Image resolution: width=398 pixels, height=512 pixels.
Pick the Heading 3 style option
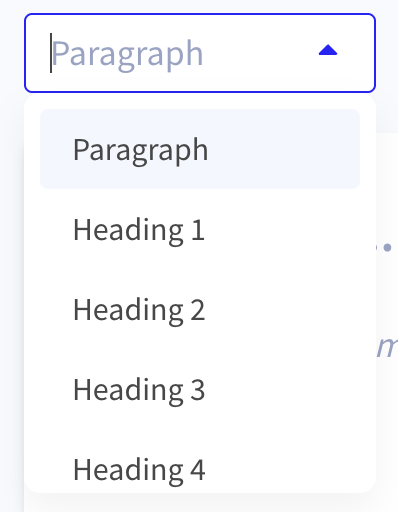[200, 389]
